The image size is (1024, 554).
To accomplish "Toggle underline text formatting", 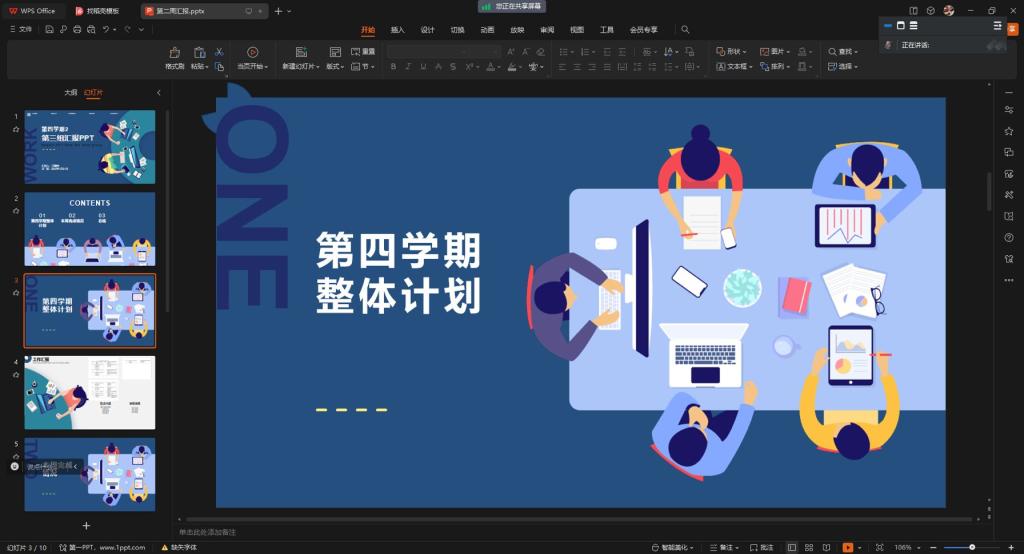I will 423,67.
